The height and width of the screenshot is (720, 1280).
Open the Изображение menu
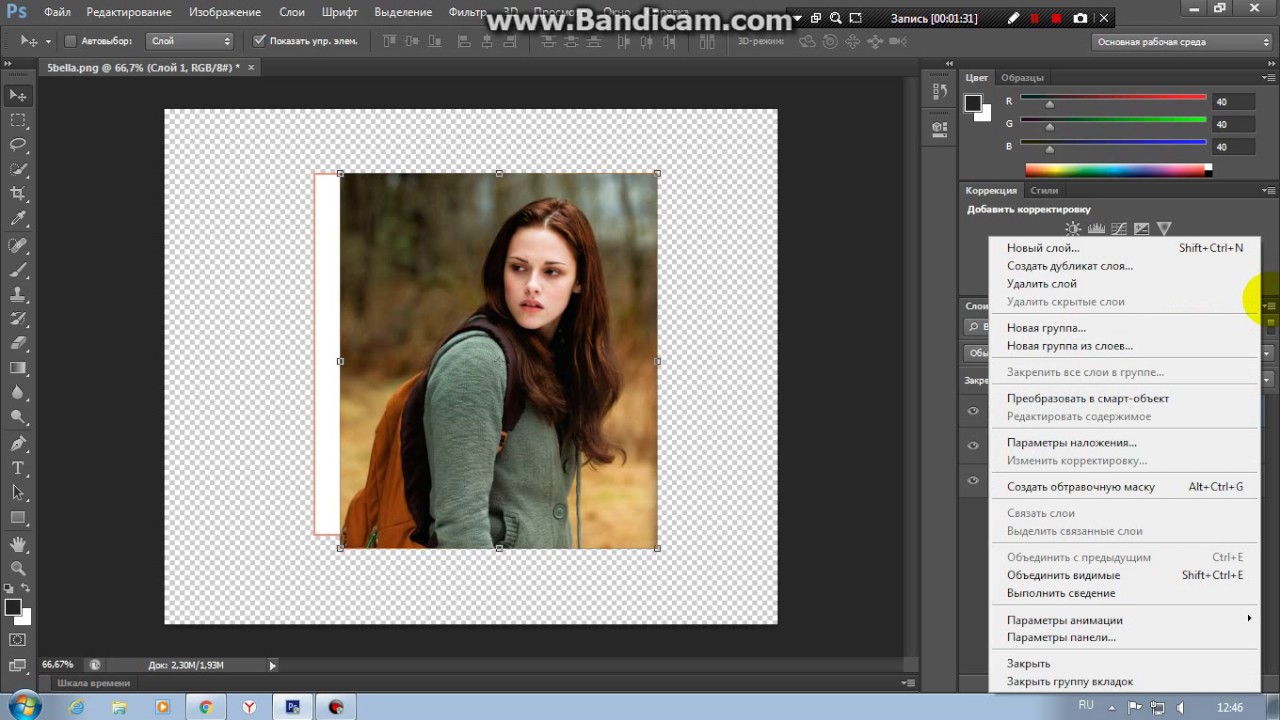click(x=225, y=12)
